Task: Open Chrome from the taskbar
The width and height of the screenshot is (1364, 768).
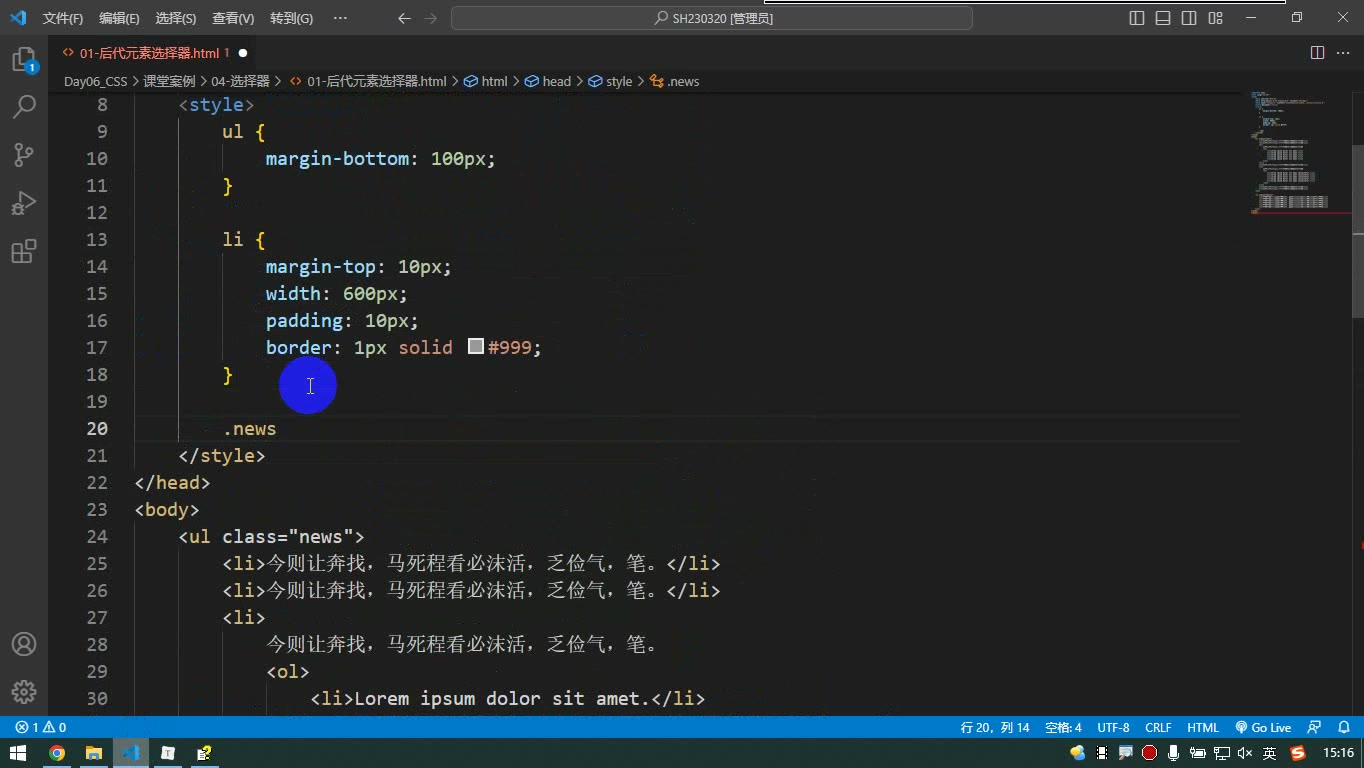Action: coord(57,753)
